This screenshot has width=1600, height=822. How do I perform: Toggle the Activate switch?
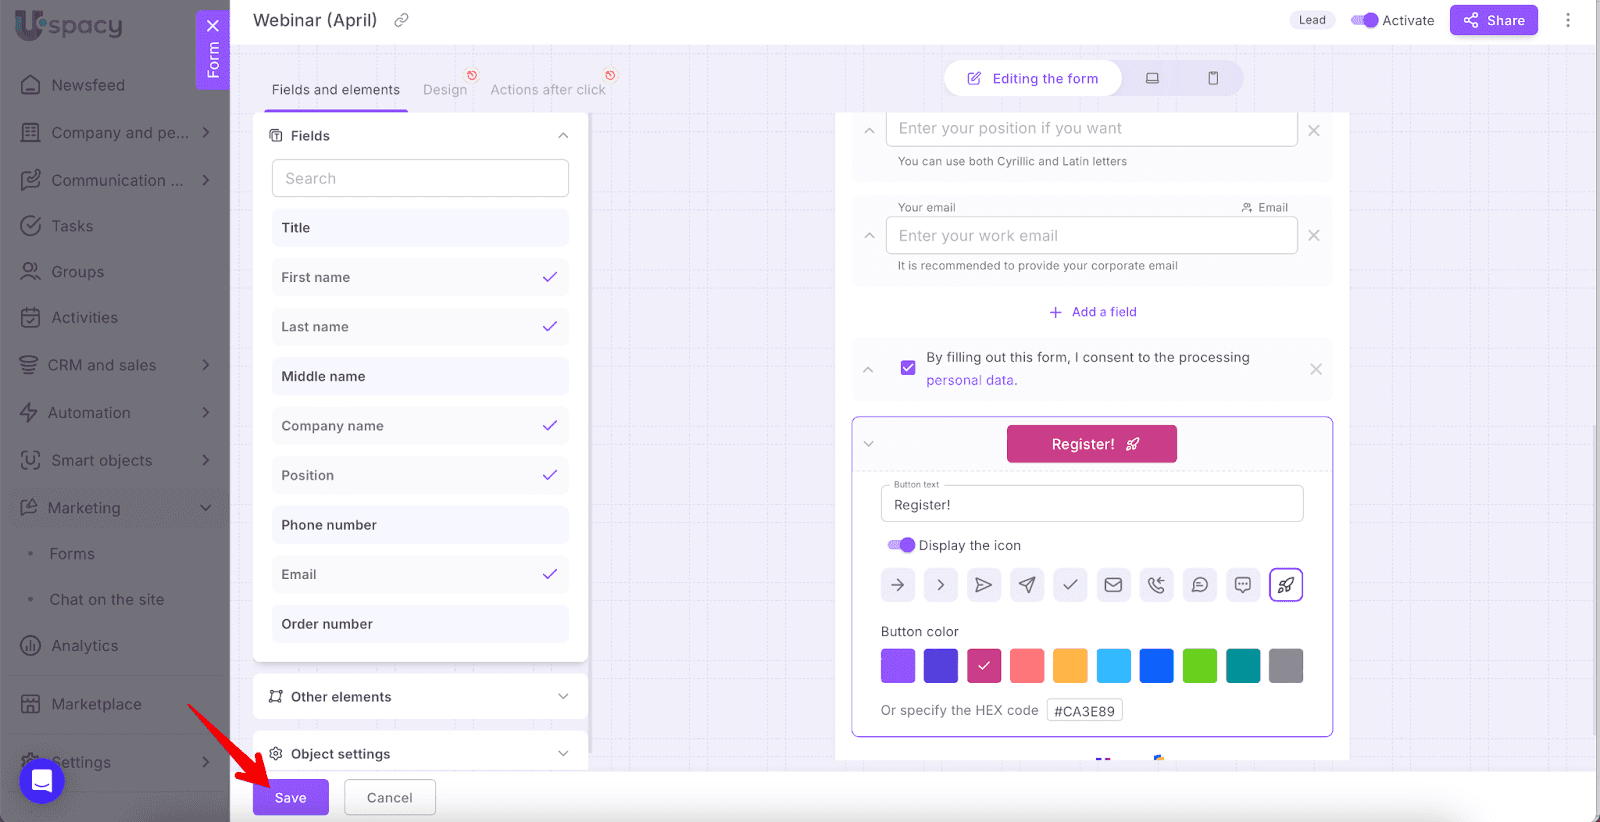click(1364, 20)
